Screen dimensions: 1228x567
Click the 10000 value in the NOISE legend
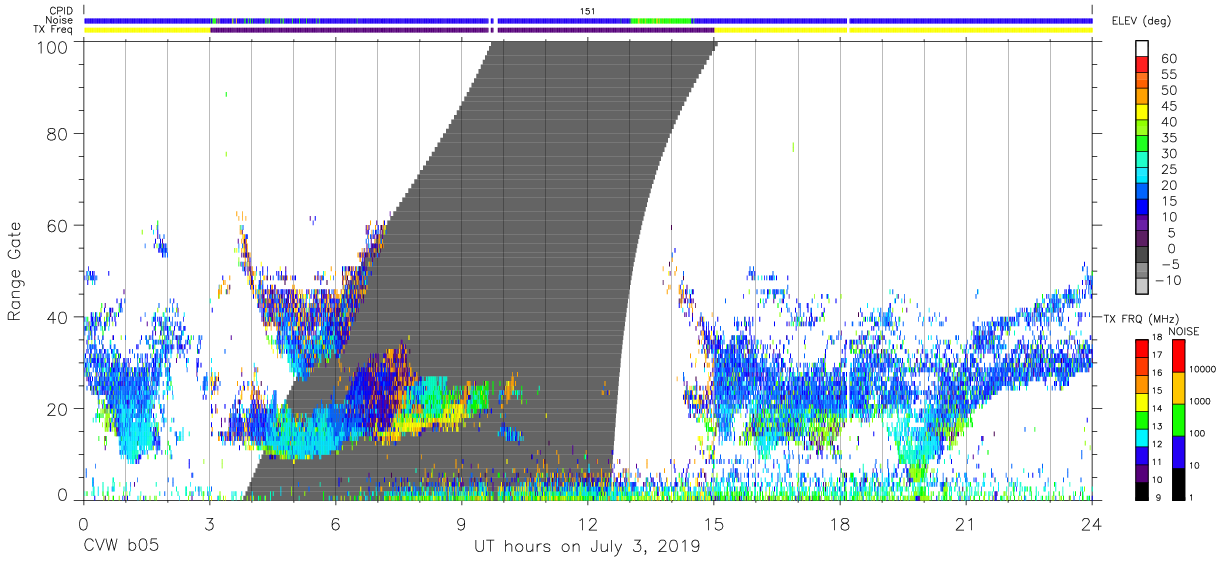[1205, 370]
